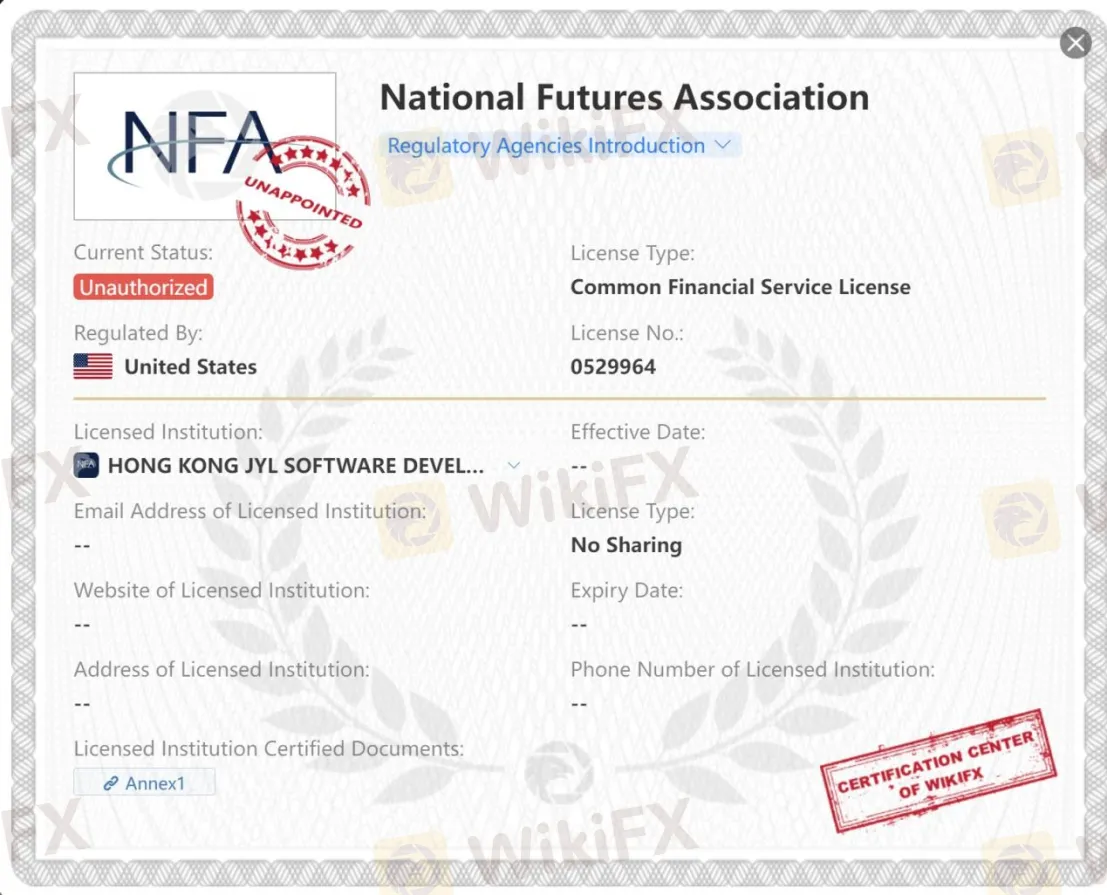Click the small NFA institution icon
The image size is (1108, 896).
tap(86, 466)
